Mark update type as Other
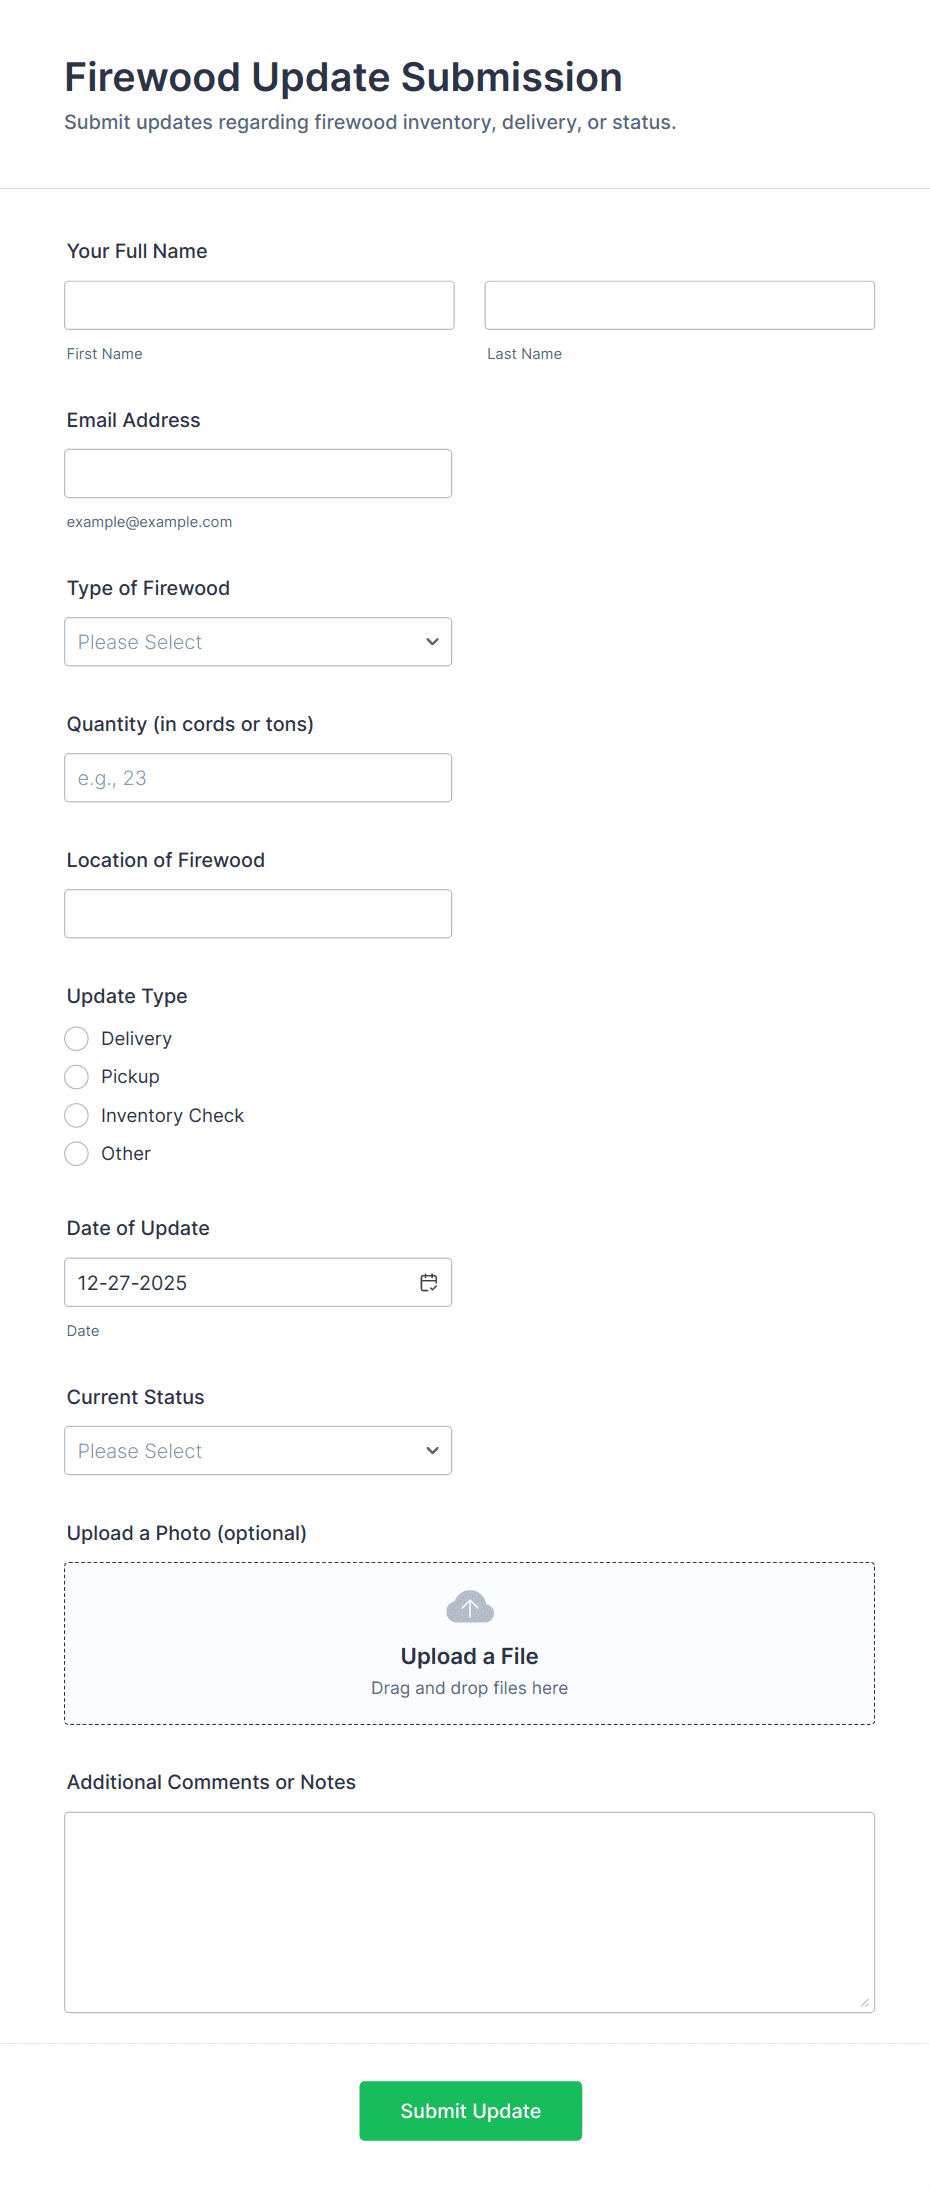Screen dimensions: 930x2190 pos(77,1154)
